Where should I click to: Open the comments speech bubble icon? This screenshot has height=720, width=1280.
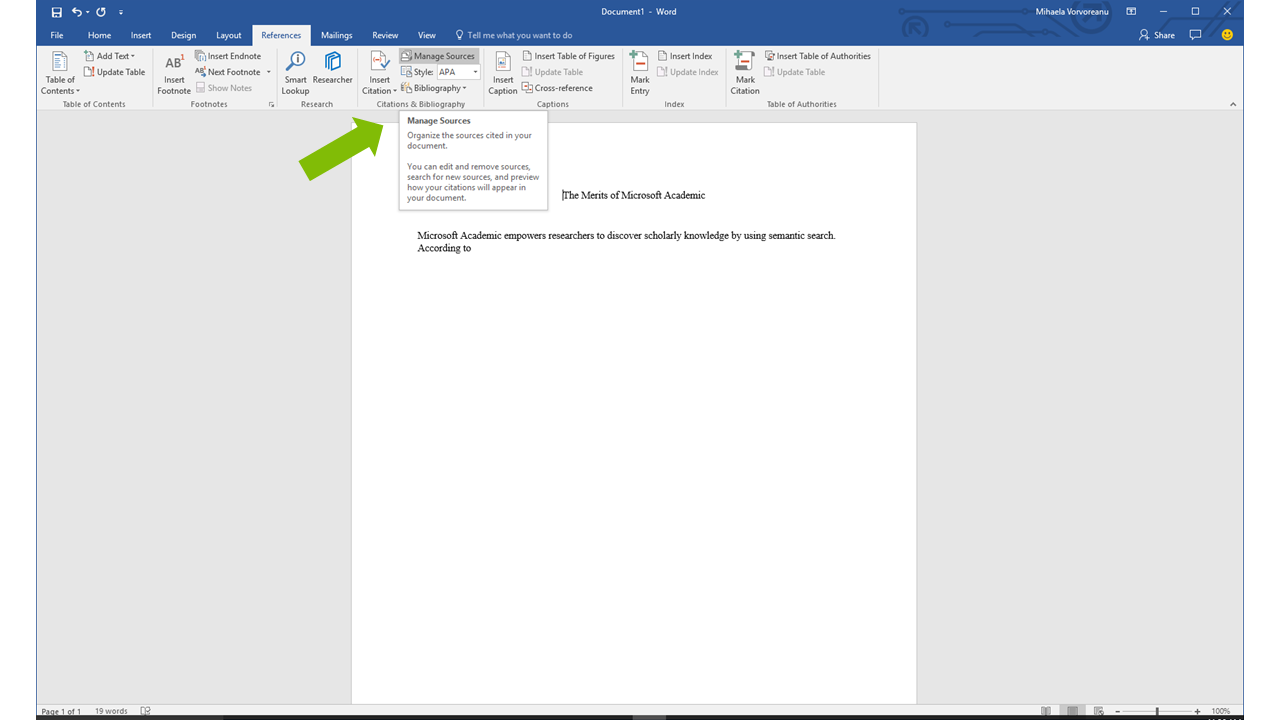[x=1195, y=35]
